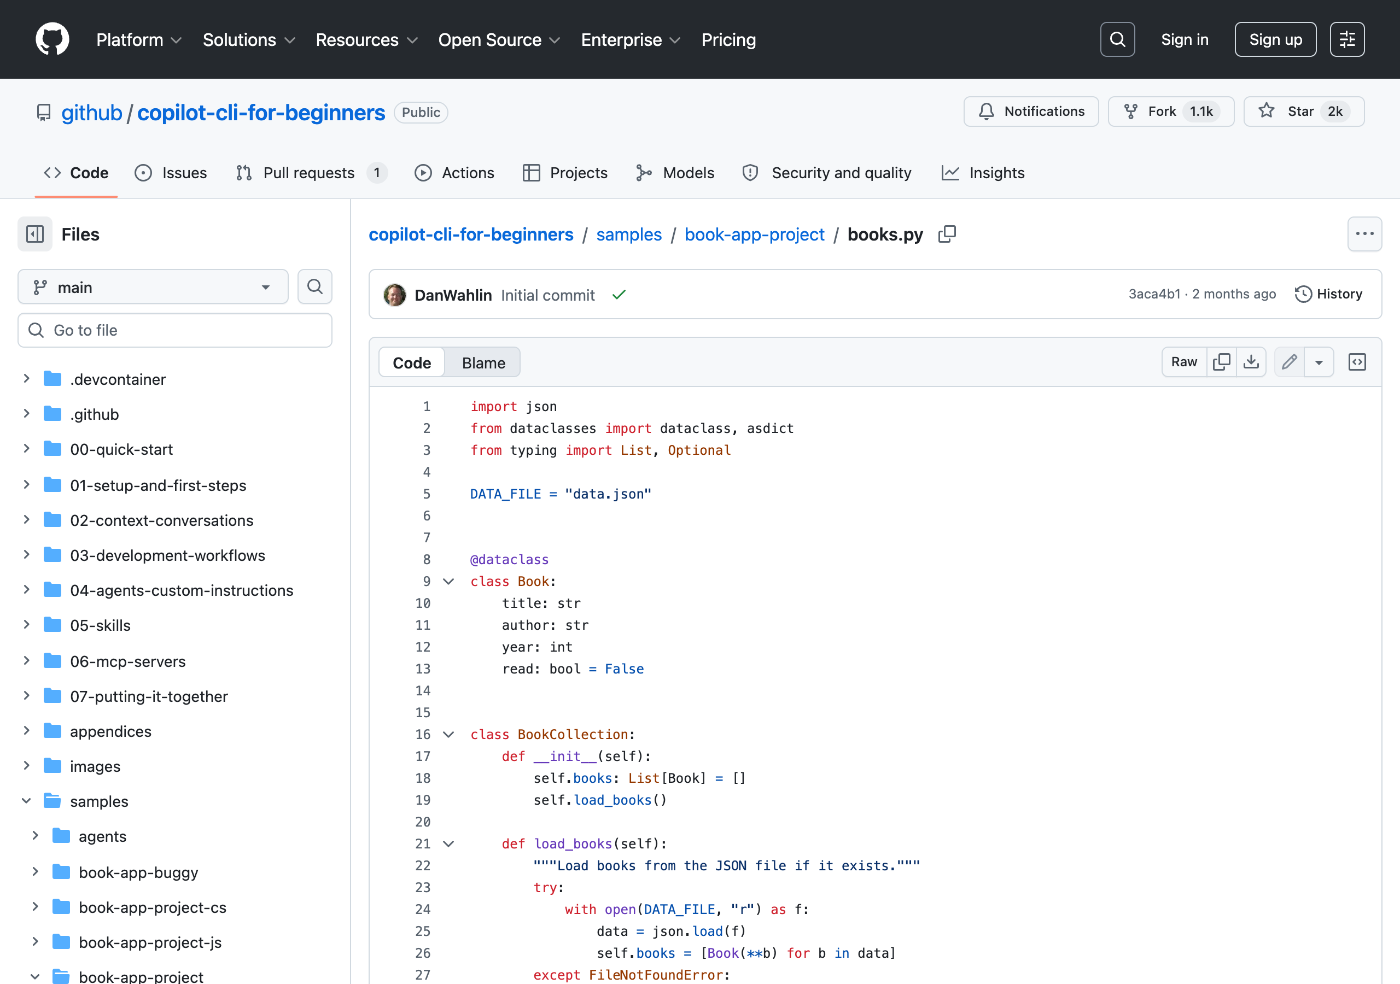Expand the 00-quick-start folder chevron
Viewport: 1400px width, 984px height.
coord(27,449)
